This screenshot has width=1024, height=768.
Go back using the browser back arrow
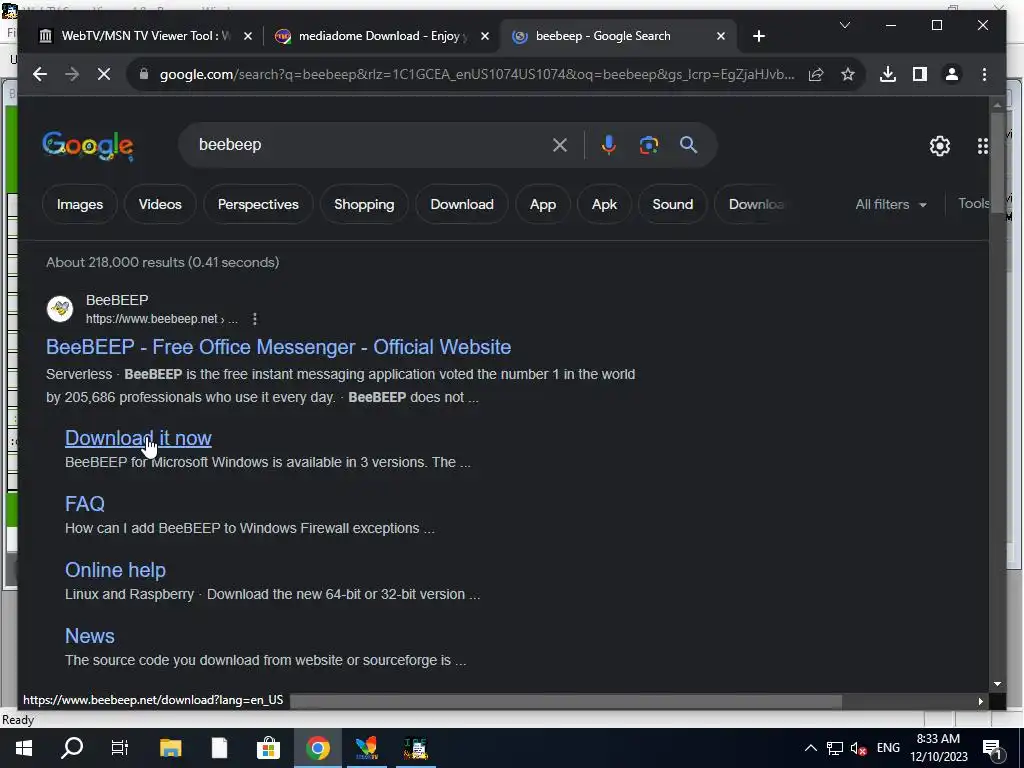40,74
